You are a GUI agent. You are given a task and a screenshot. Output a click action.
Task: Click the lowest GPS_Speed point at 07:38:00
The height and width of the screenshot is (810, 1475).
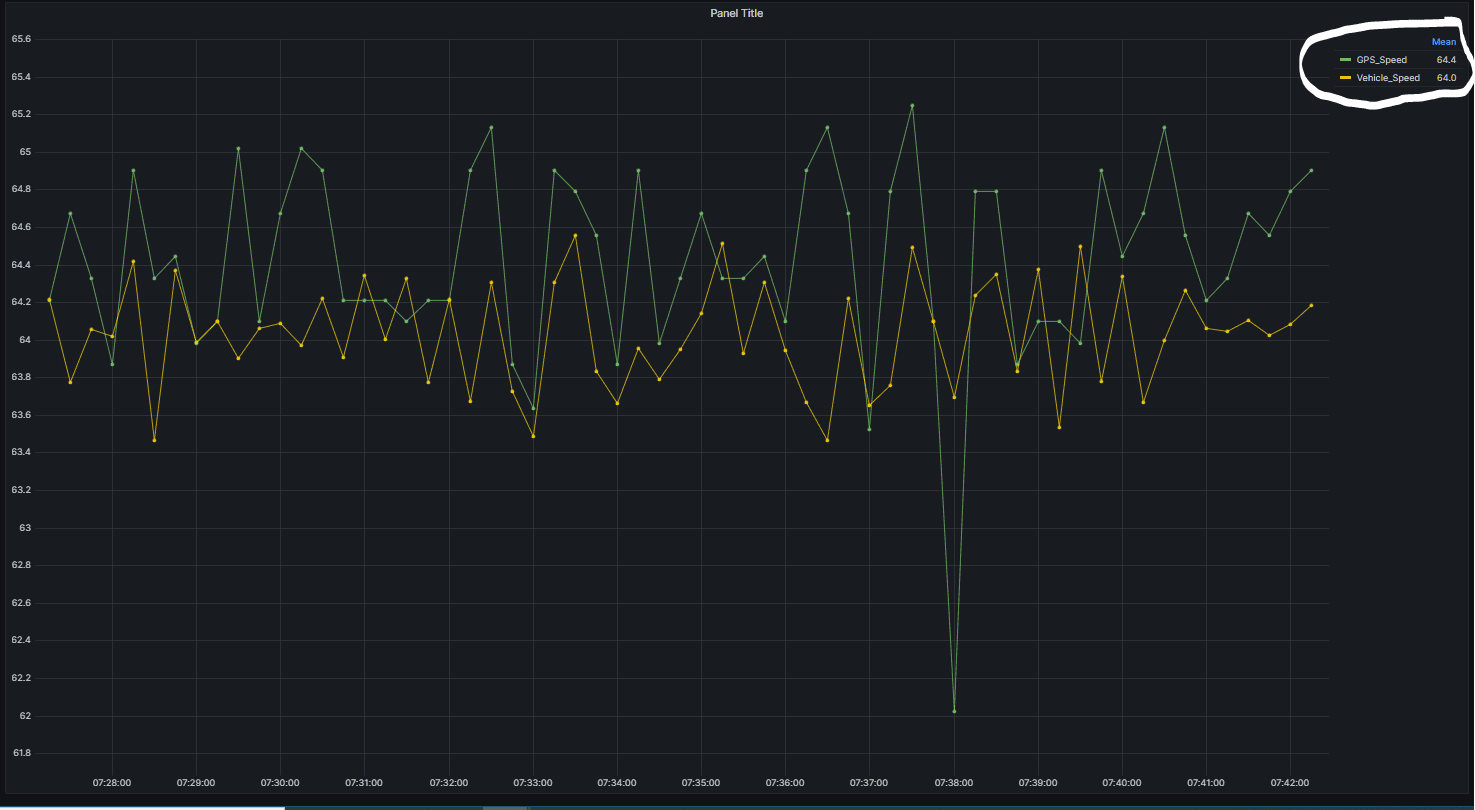954,711
